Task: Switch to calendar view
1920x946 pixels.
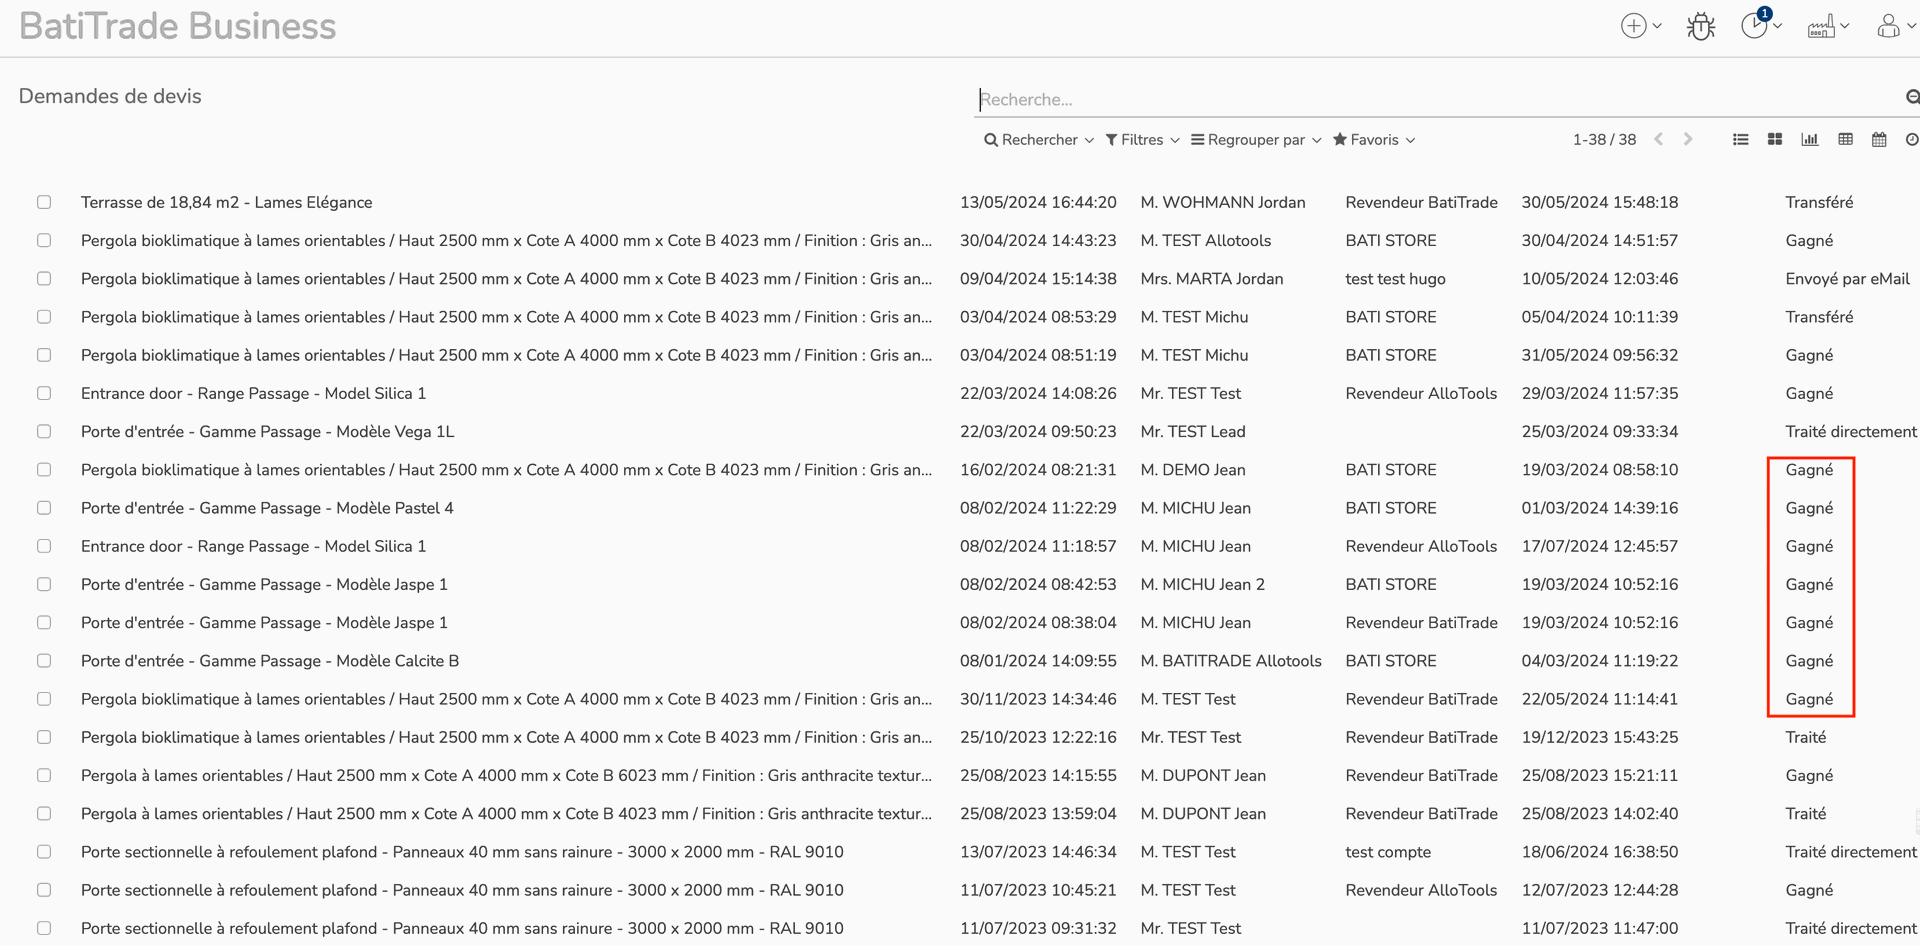Action: (x=1879, y=140)
